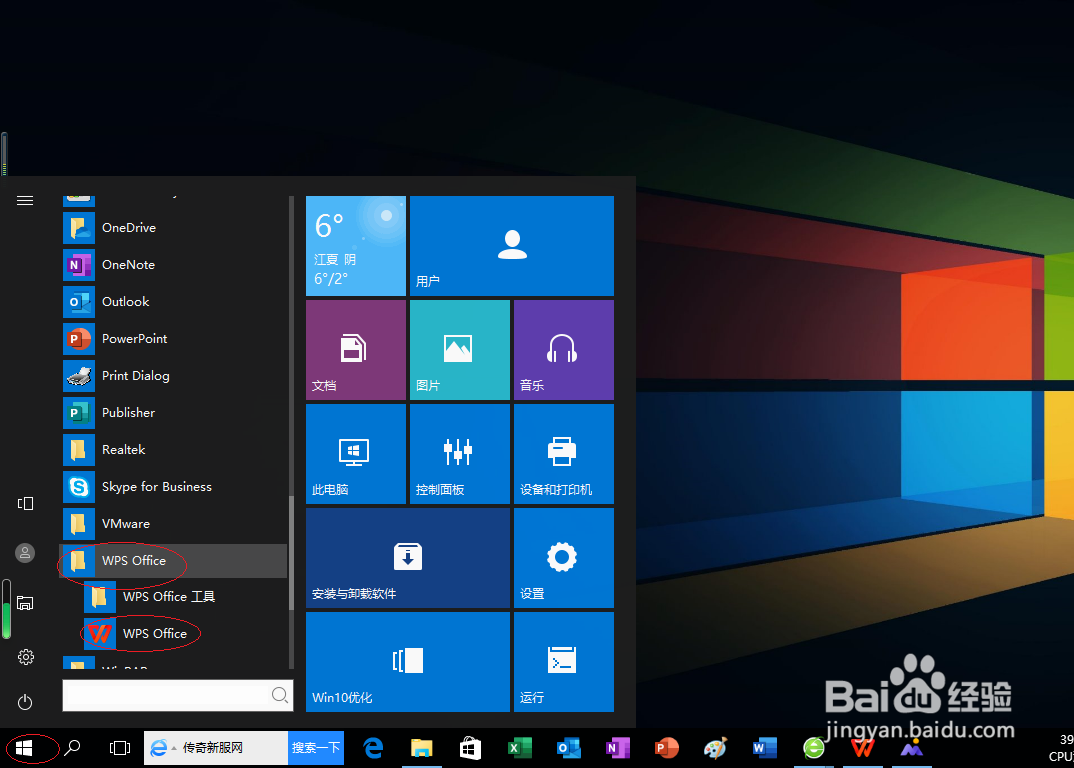Open Excel from taskbar
The width and height of the screenshot is (1074, 768).
point(520,748)
